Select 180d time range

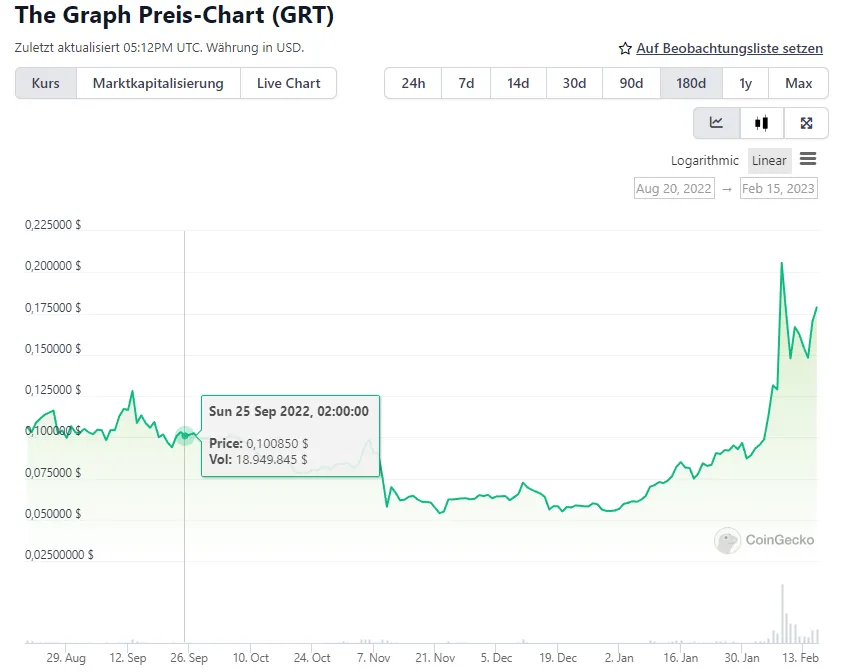pyautogui.click(x=691, y=83)
